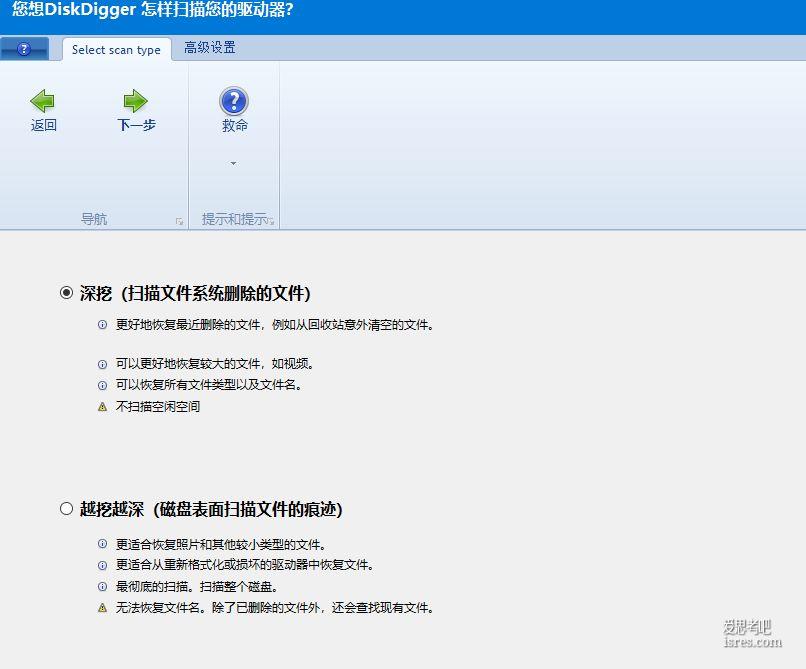
Task: Click the blue question mark application button
Action: point(24,49)
